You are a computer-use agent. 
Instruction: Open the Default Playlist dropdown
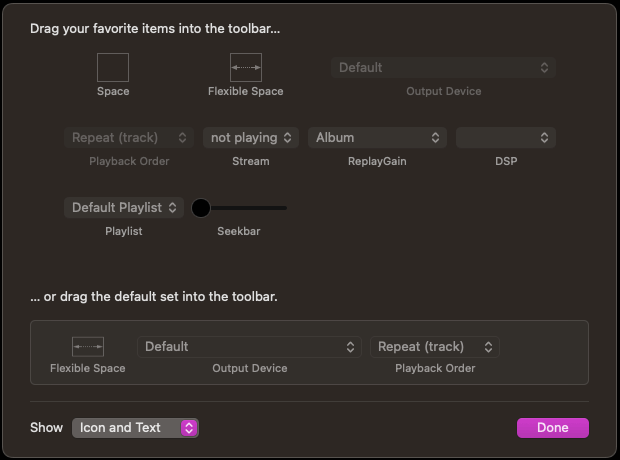point(124,208)
